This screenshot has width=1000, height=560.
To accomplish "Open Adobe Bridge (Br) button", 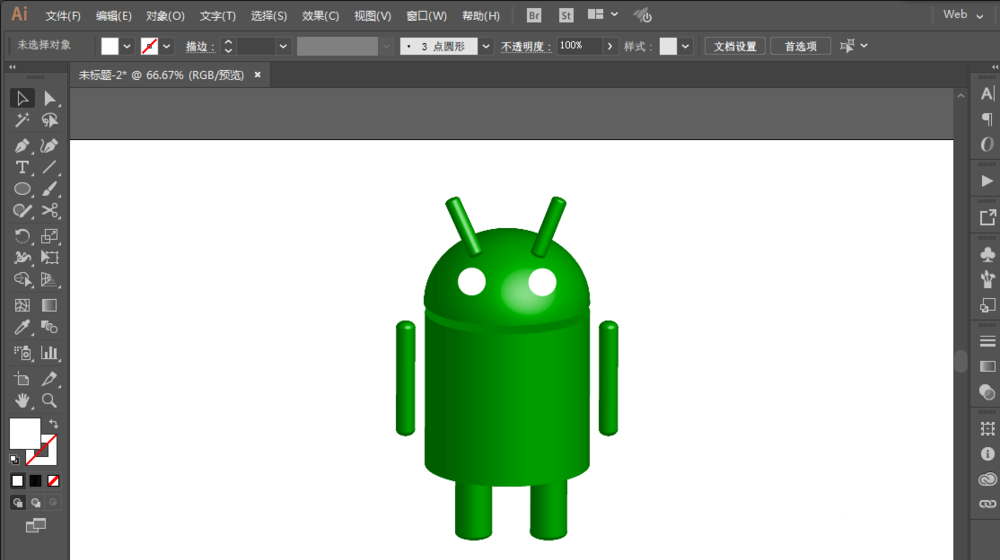I will coord(534,15).
